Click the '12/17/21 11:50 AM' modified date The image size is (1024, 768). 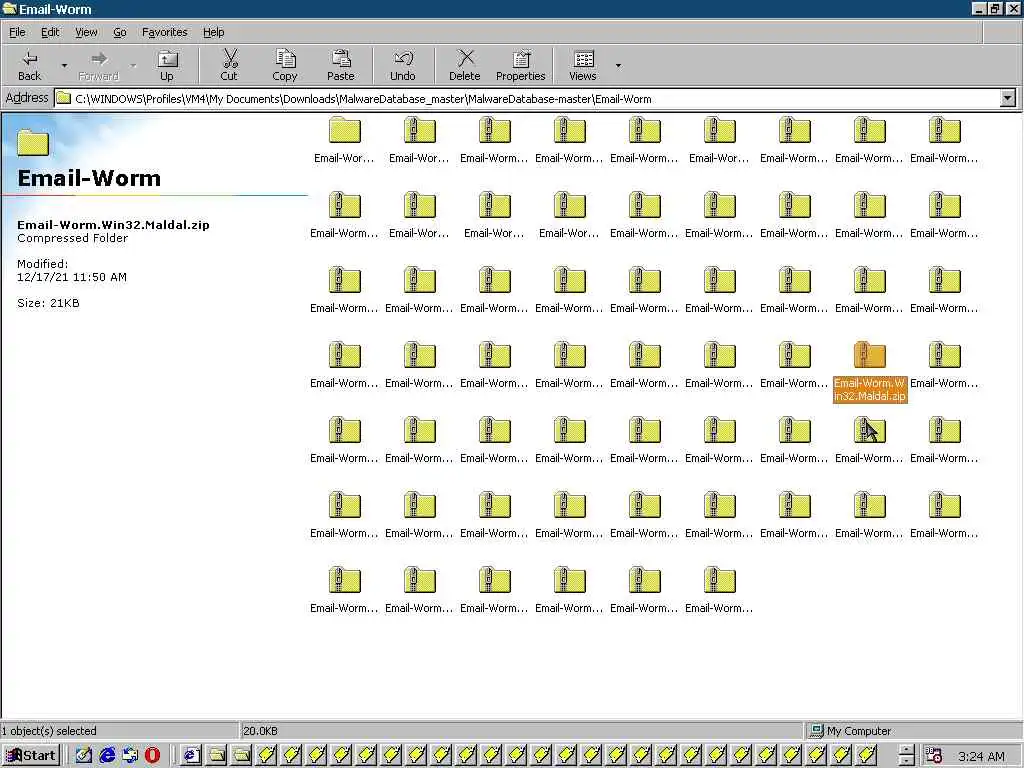click(x=72, y=277)
